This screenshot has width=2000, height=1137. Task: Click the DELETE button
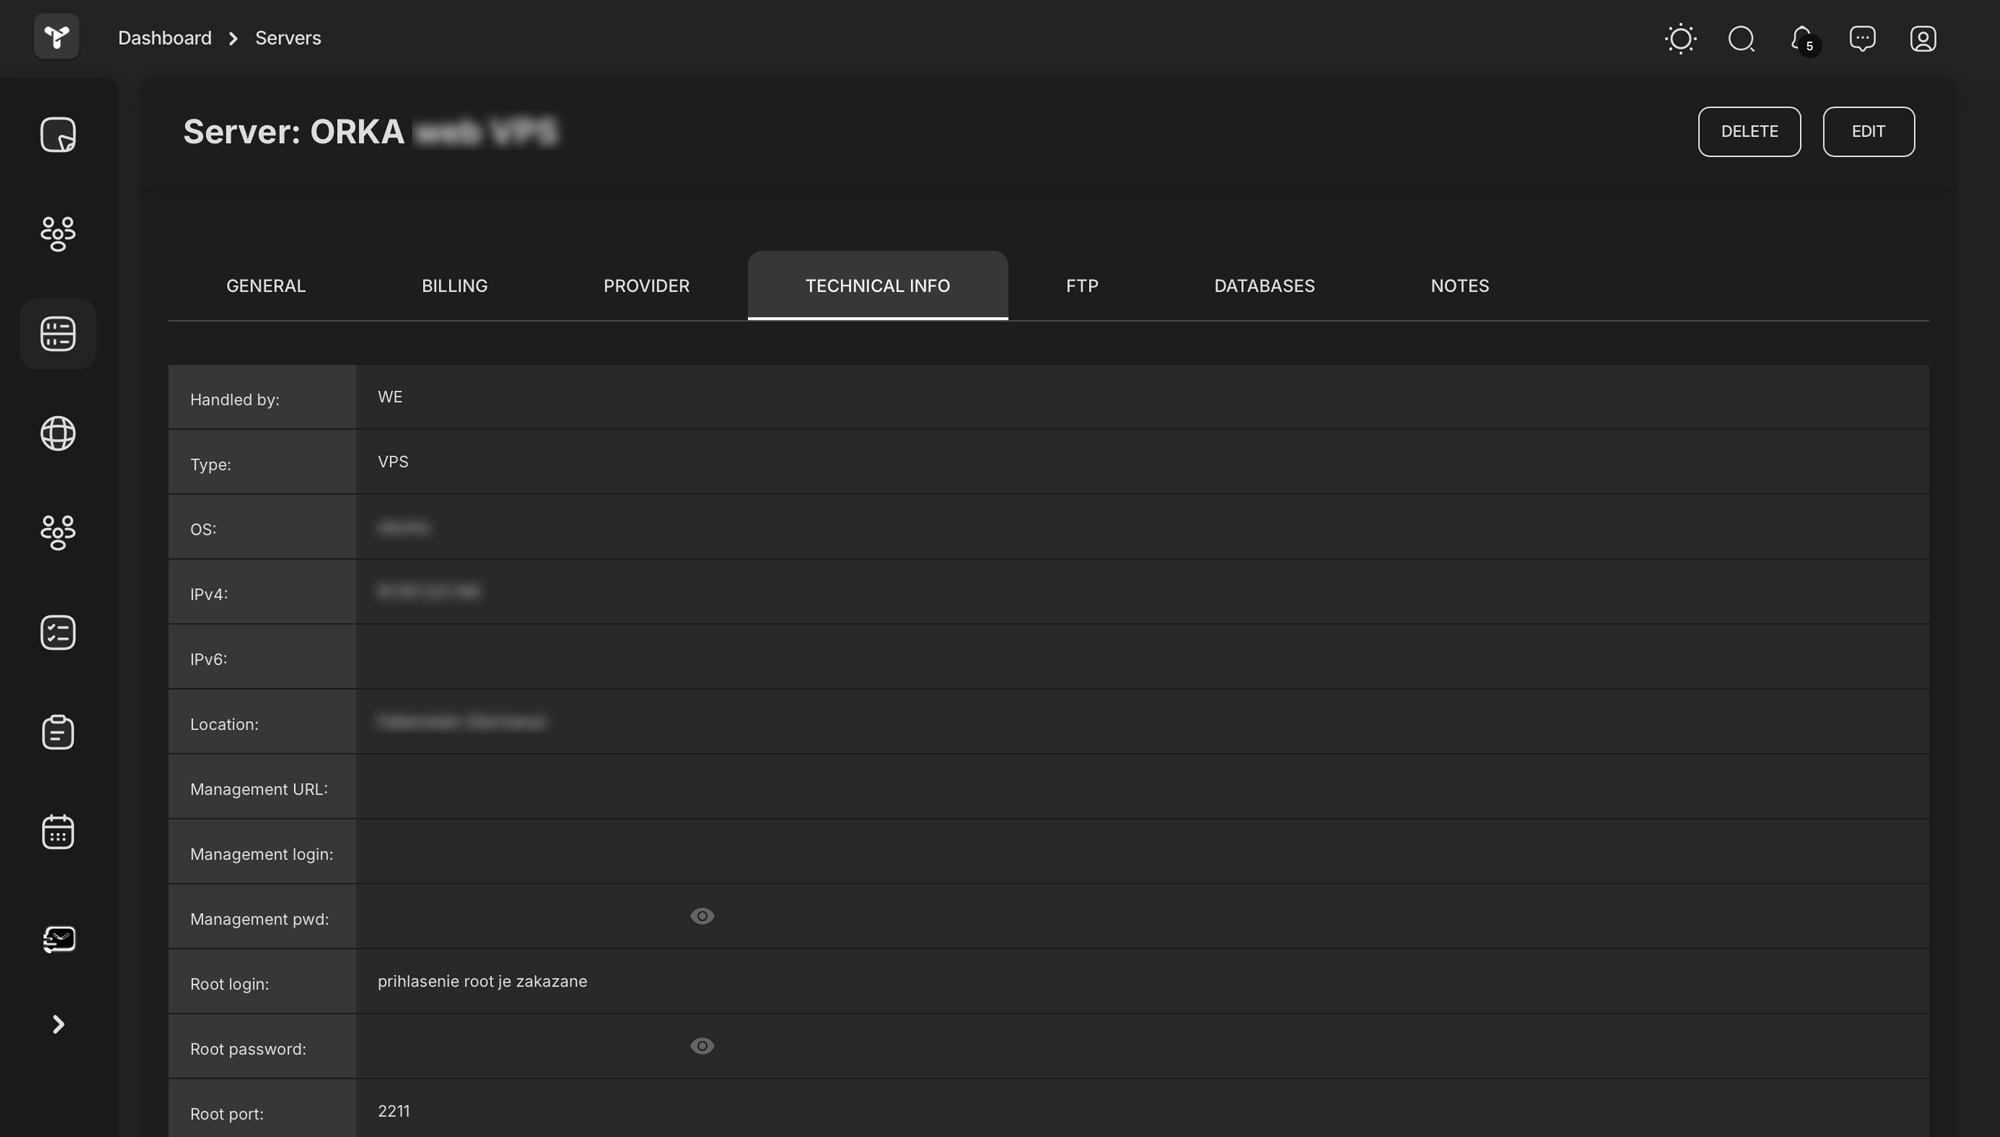[x=1749, y=132]
